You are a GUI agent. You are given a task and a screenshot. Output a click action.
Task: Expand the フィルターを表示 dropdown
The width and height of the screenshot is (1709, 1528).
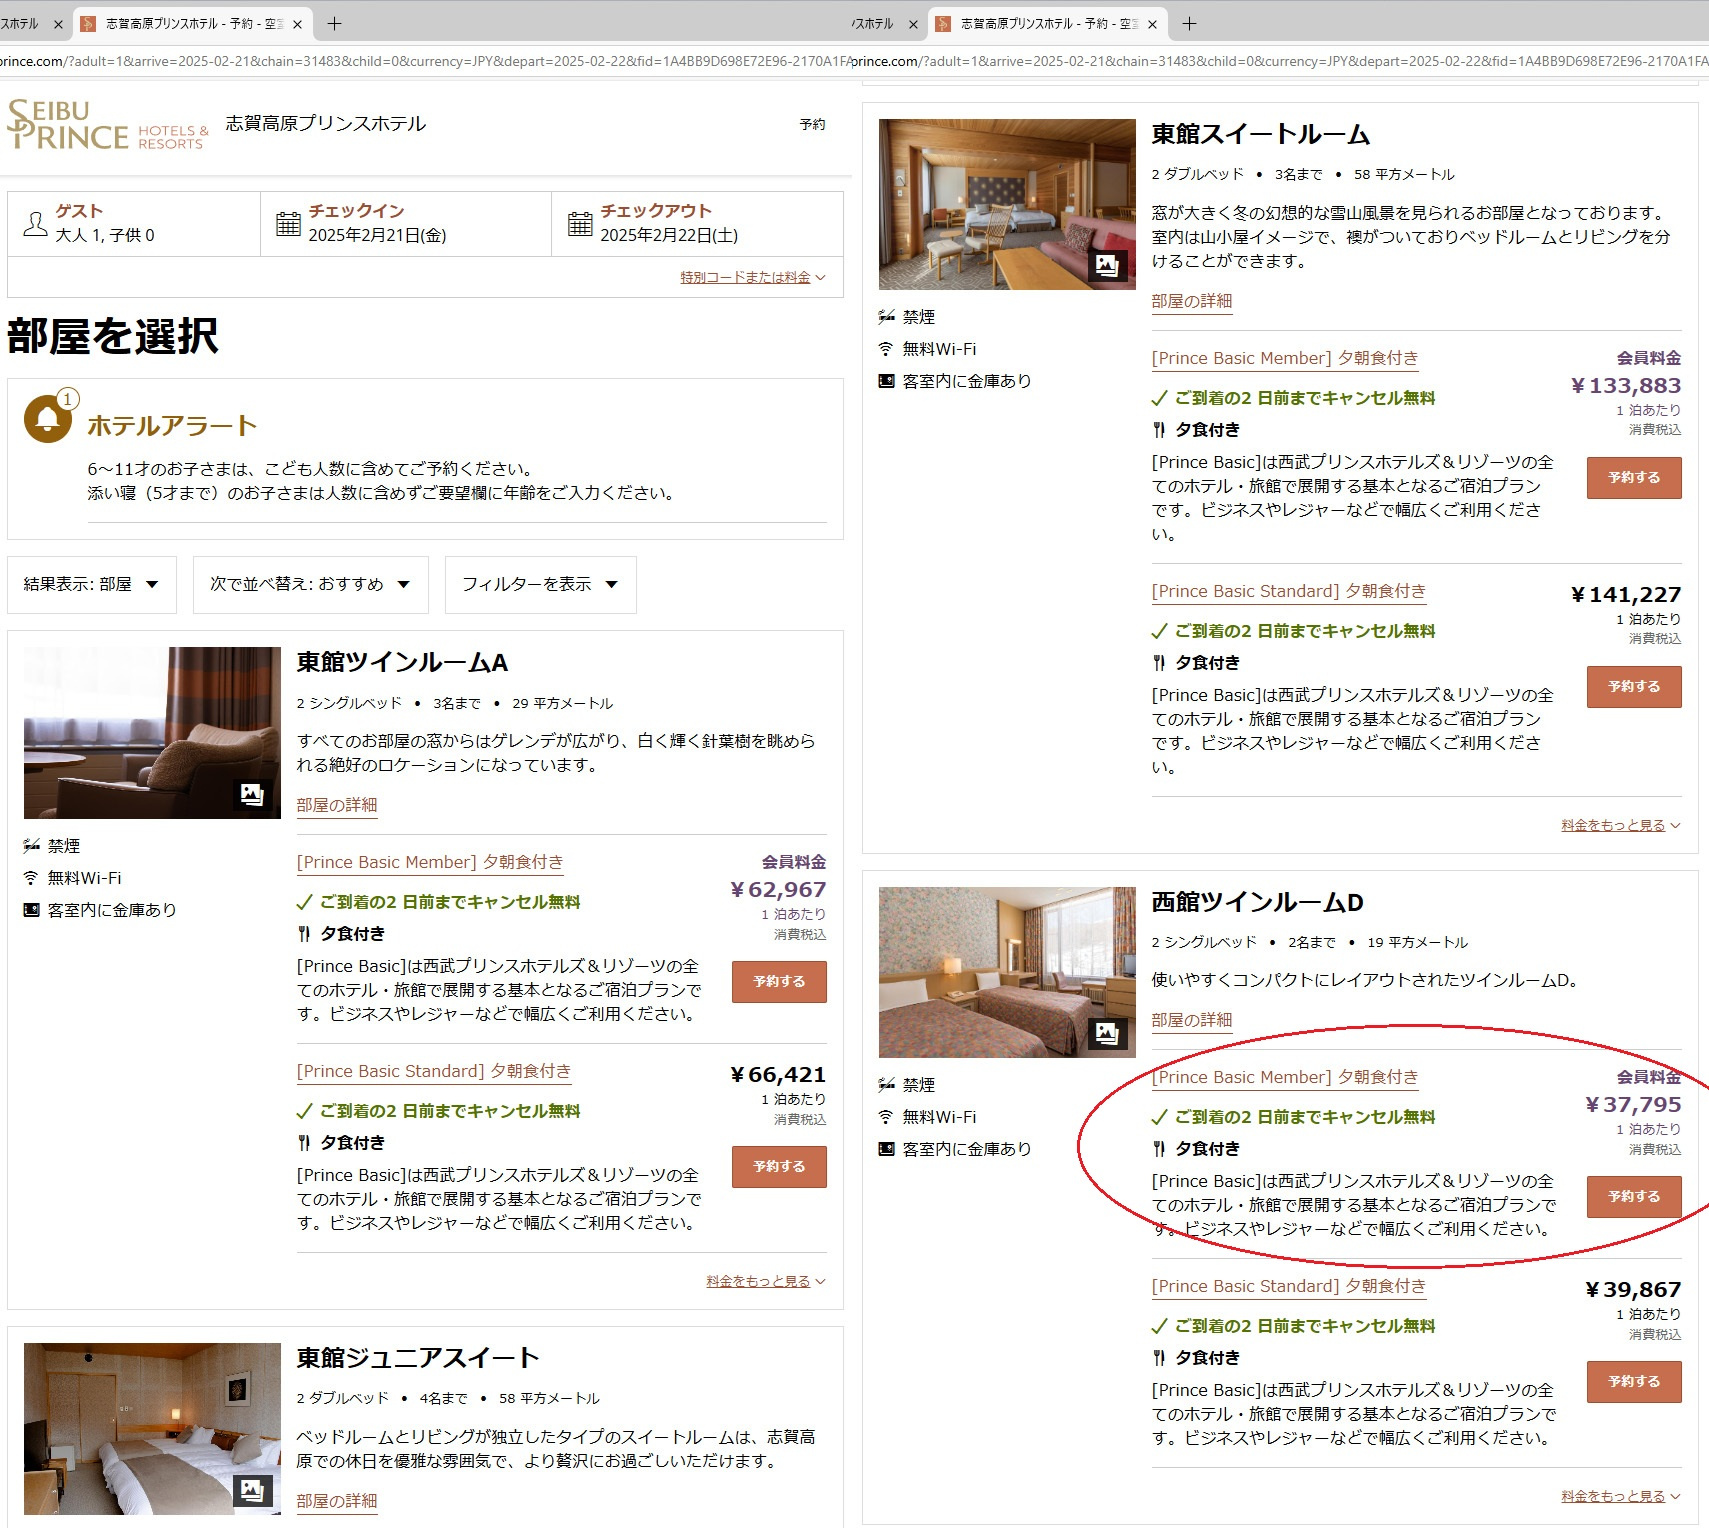(x=540, y=584)
